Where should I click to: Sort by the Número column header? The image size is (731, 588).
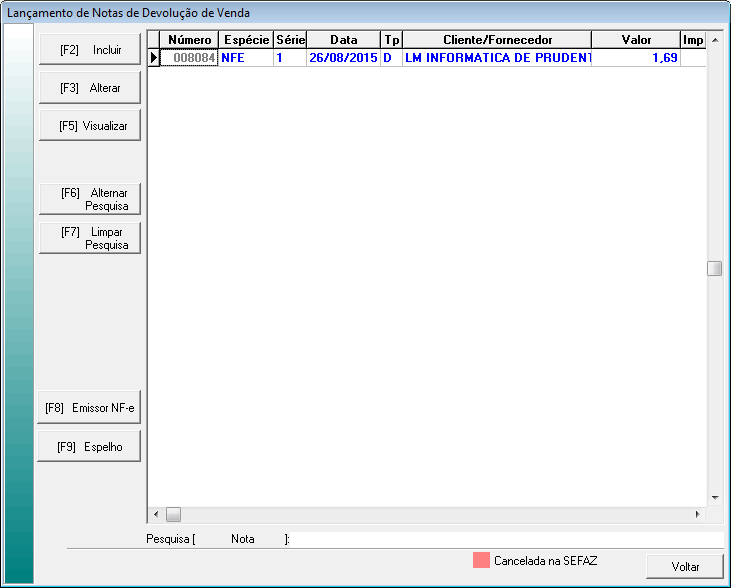tap(189, 40)
